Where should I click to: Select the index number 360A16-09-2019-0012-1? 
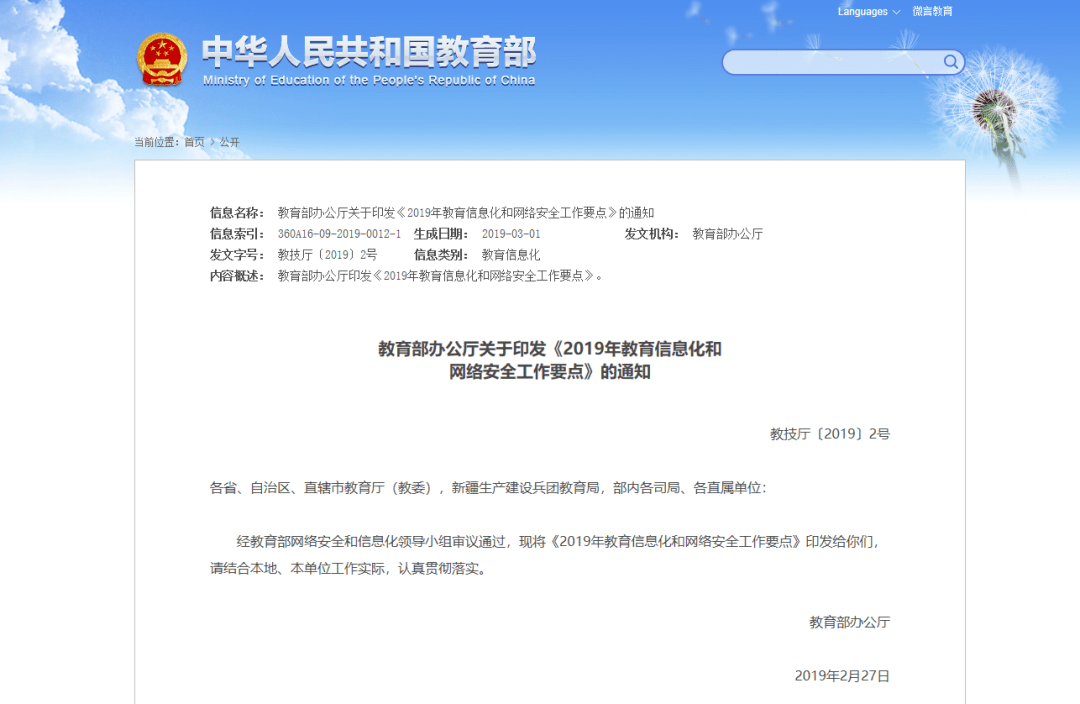tap(339, 234)
